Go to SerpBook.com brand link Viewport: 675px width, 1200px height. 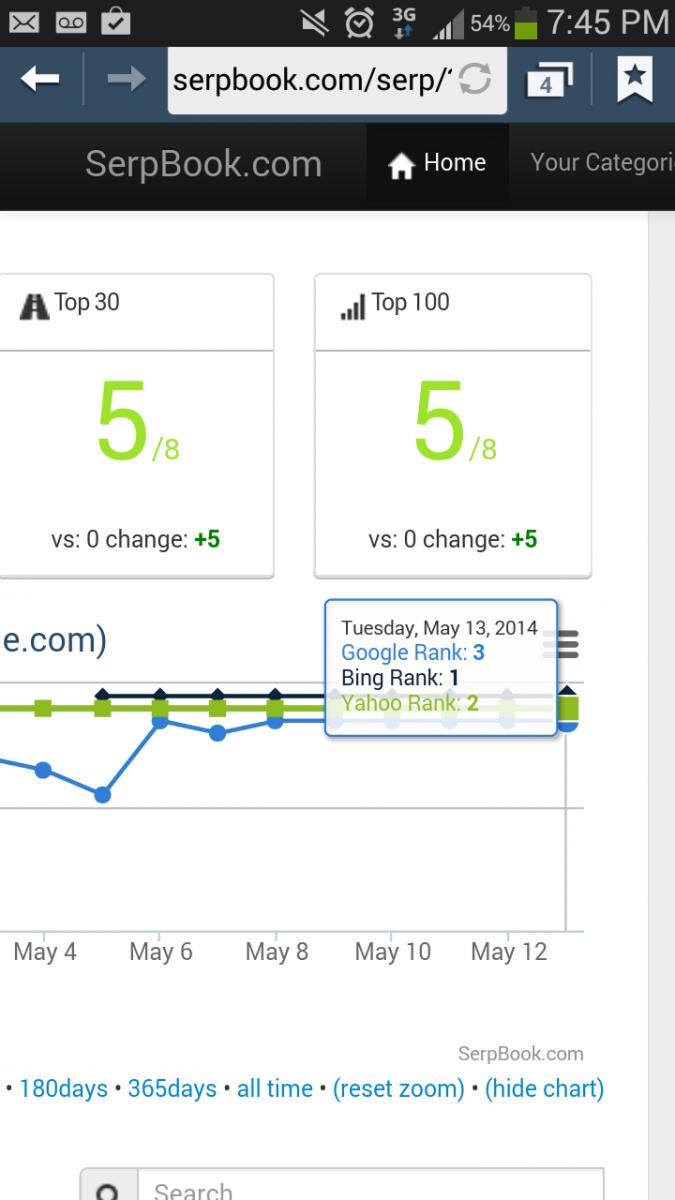tap(204, 164)
